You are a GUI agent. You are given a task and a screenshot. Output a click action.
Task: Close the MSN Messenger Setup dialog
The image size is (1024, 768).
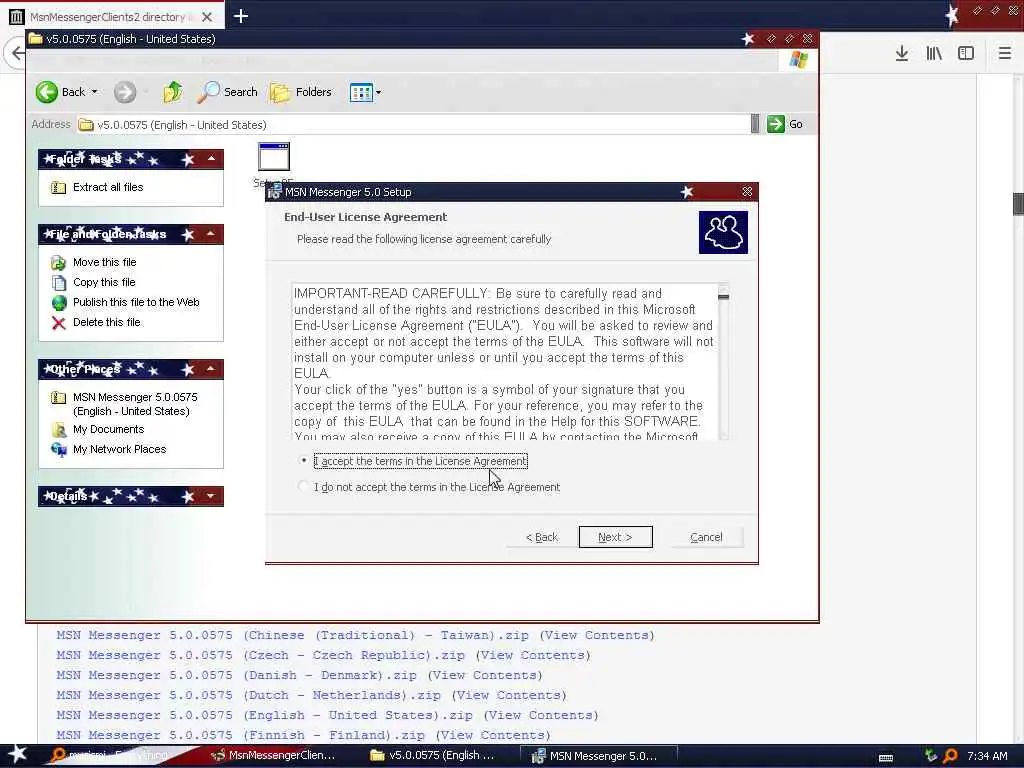(x=747, y=191)
